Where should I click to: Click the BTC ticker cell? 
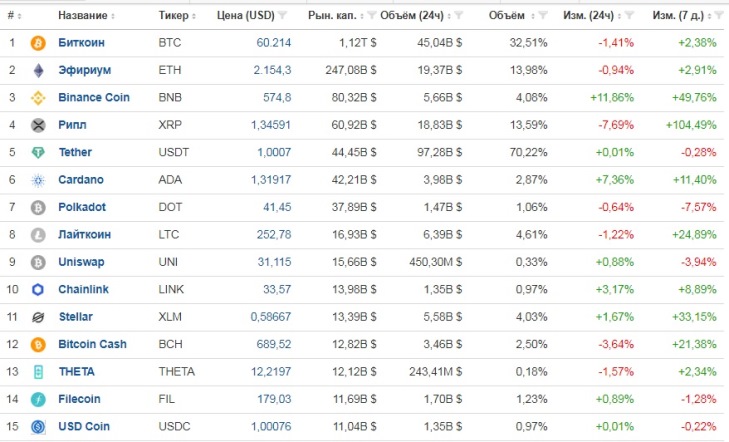pyautogui.click(x=170, y=43)
